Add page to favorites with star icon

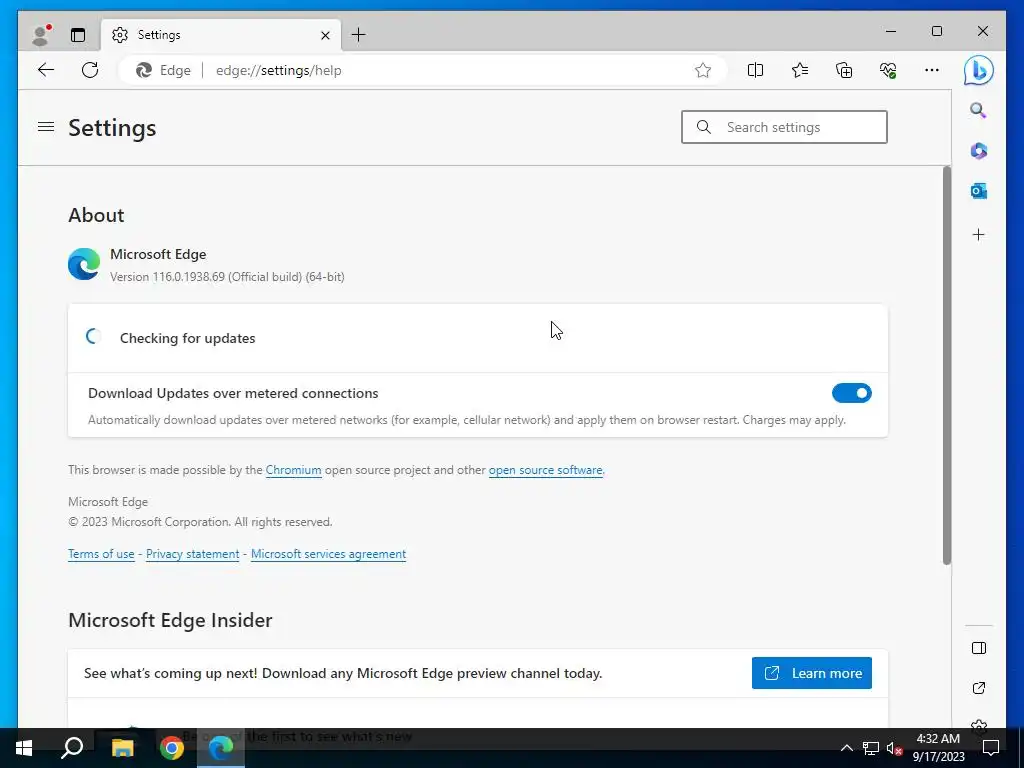(x=703, y=70)
